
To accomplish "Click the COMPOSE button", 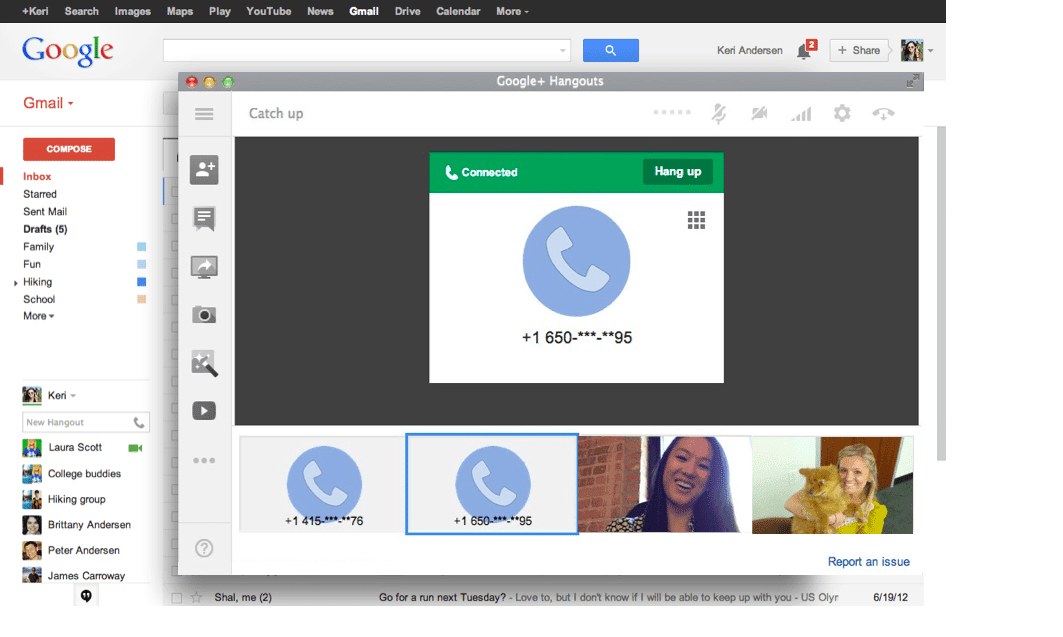I will 68,149.
